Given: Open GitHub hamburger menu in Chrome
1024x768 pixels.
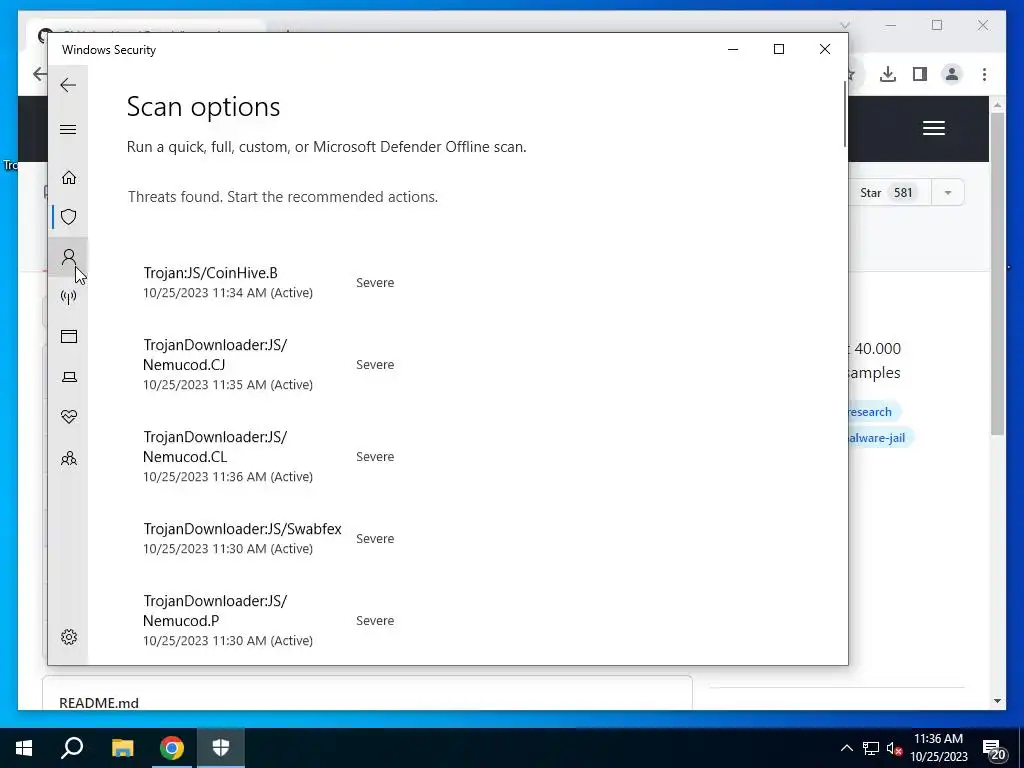Looking at the screenshot, I should tap(934, 128).
